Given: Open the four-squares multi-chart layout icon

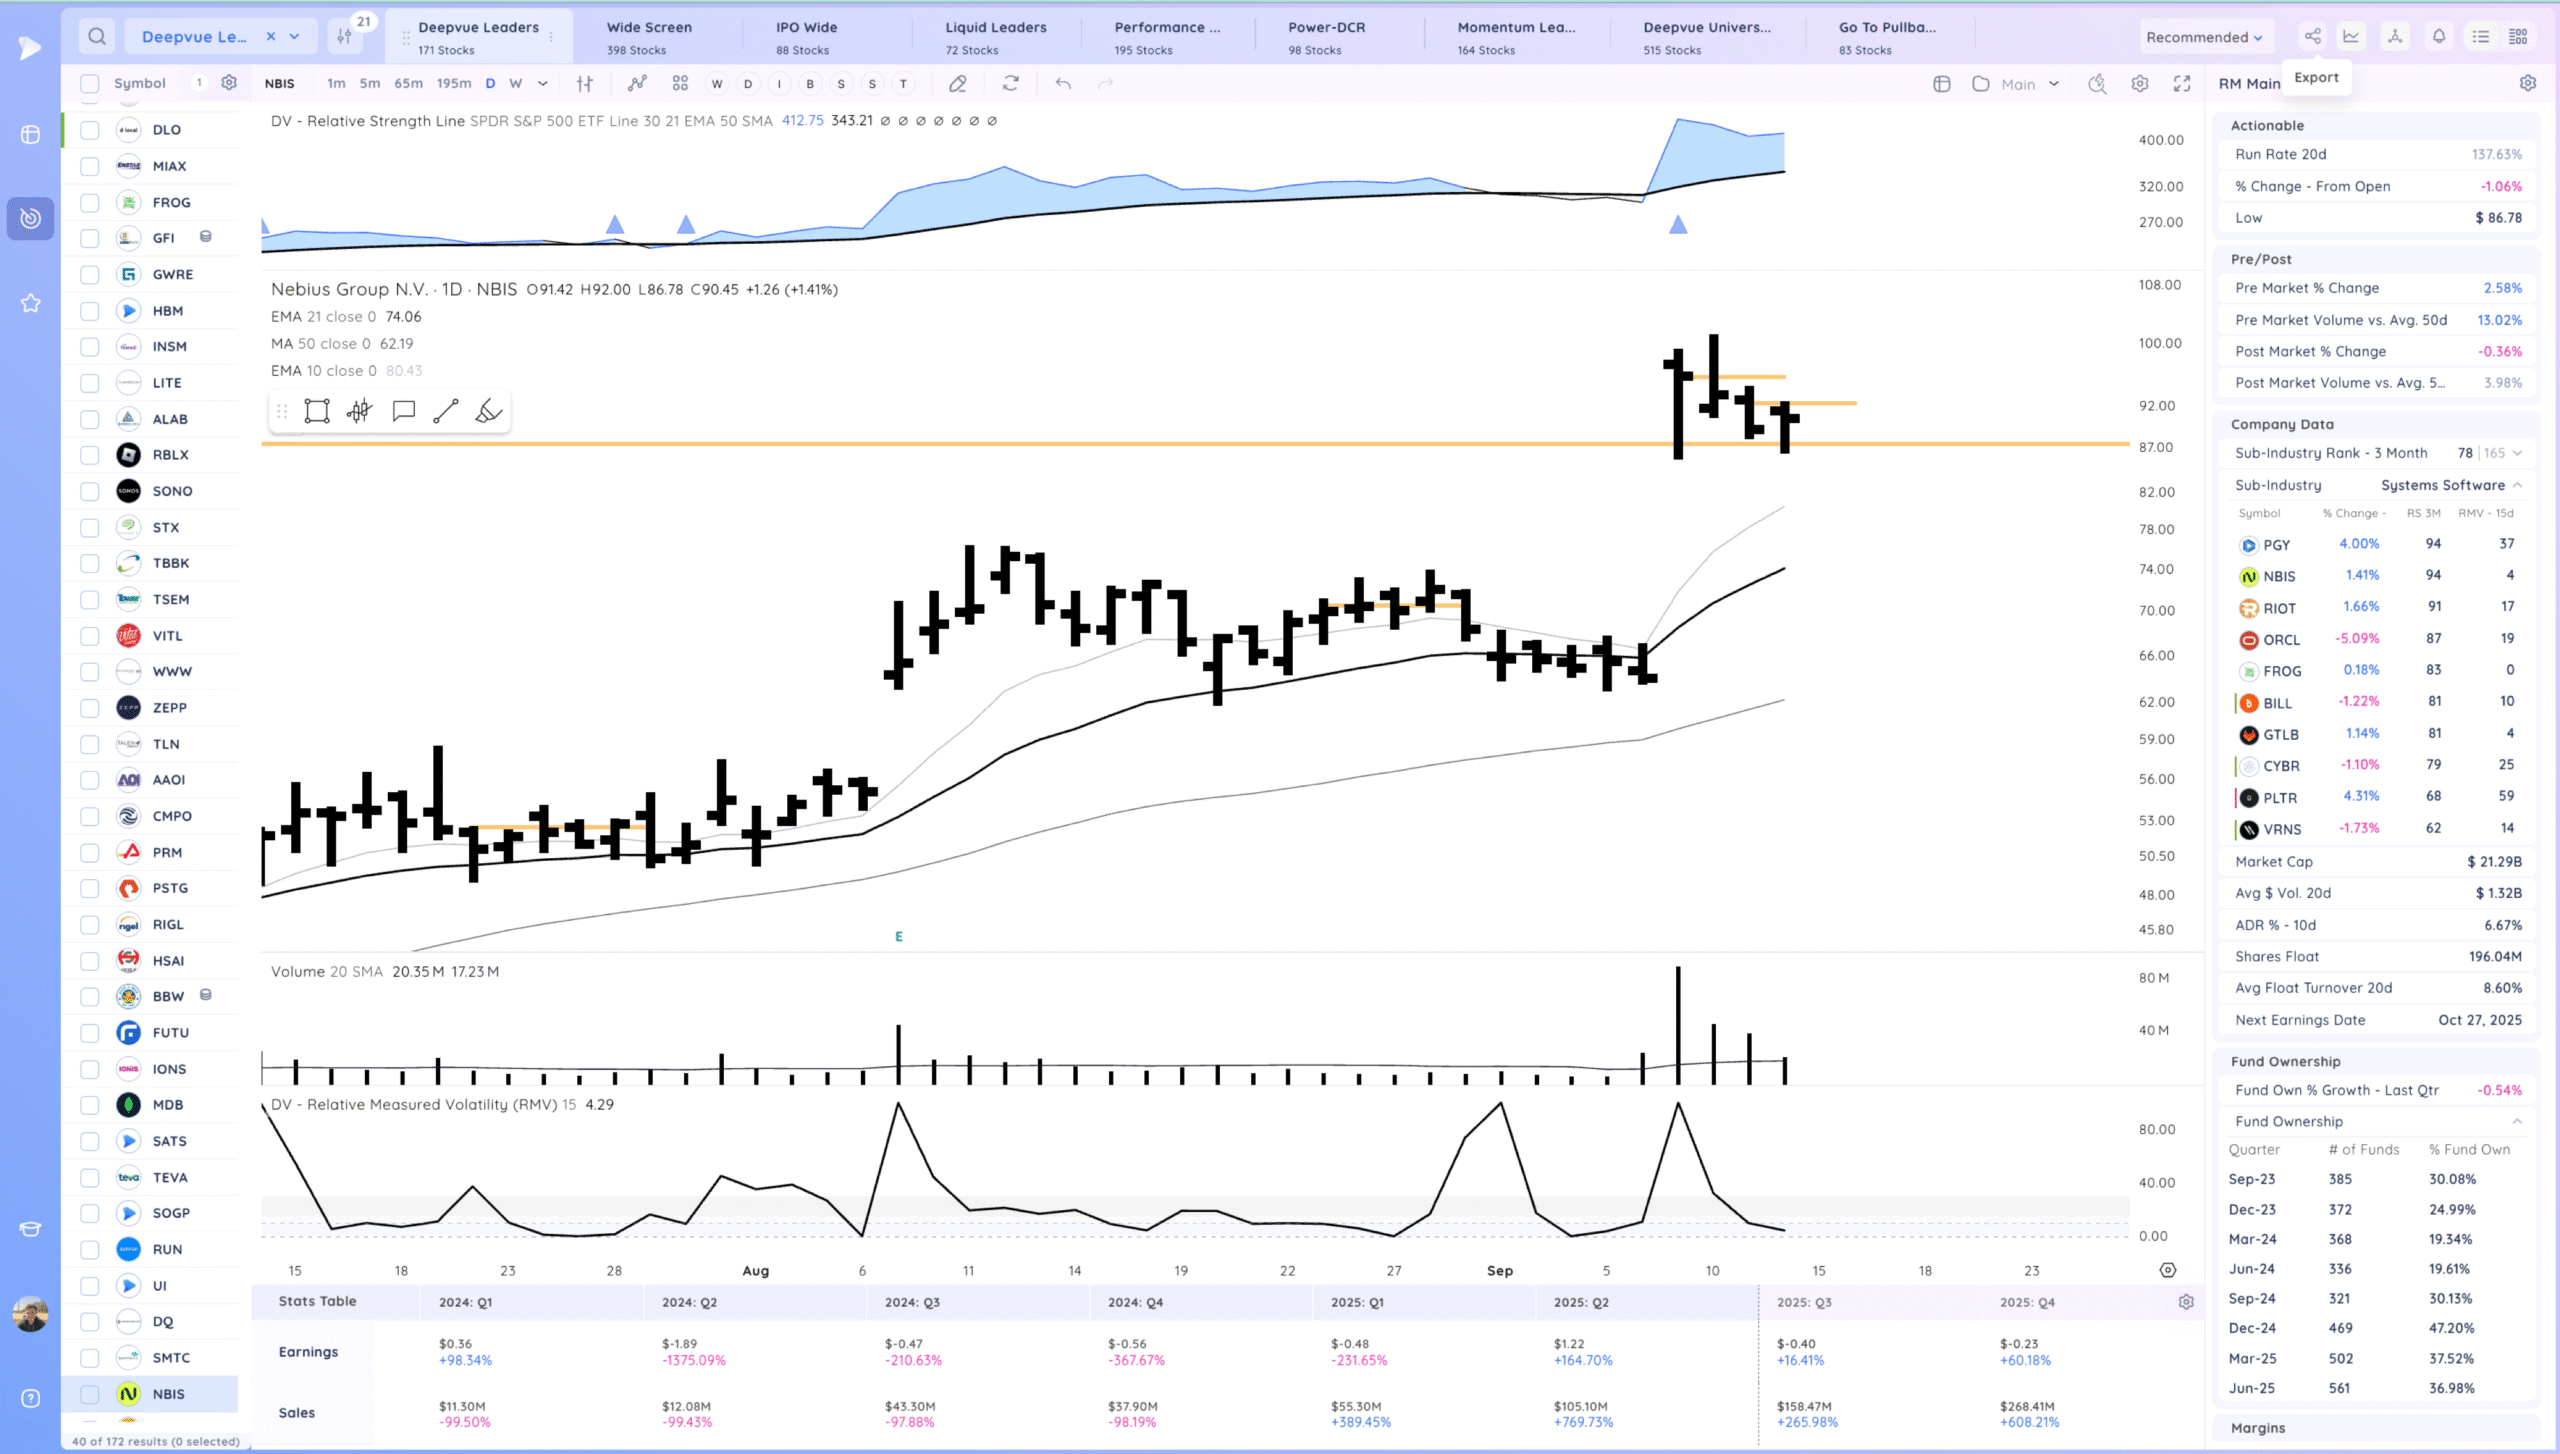Looking at the screenshot, I should pyautogui.click(x=680, y=84).
